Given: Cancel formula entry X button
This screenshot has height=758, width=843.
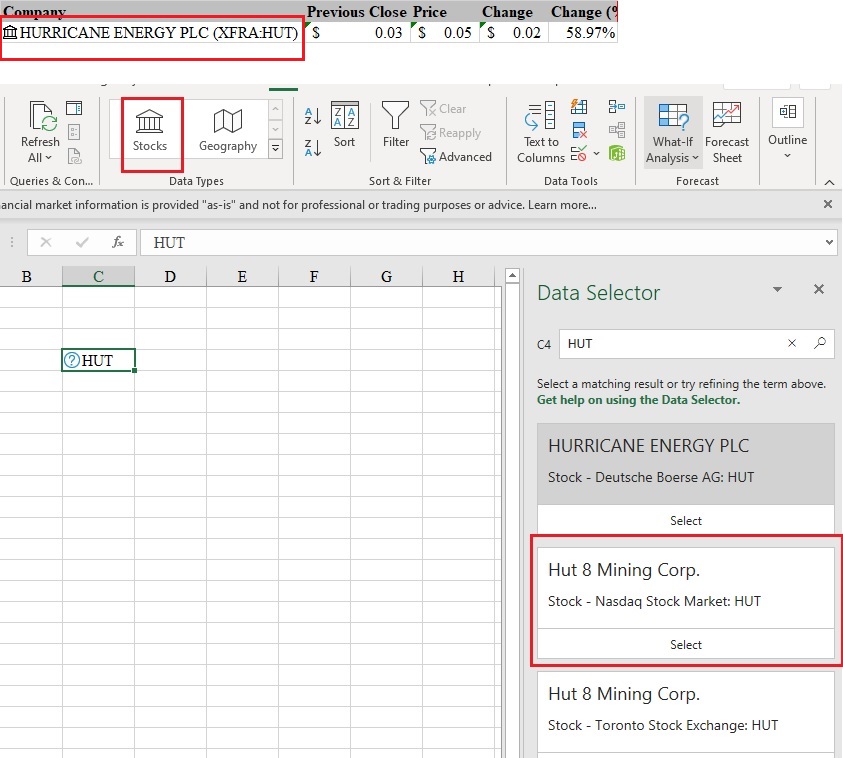Looking at the screenshot, I should (46, 242).
